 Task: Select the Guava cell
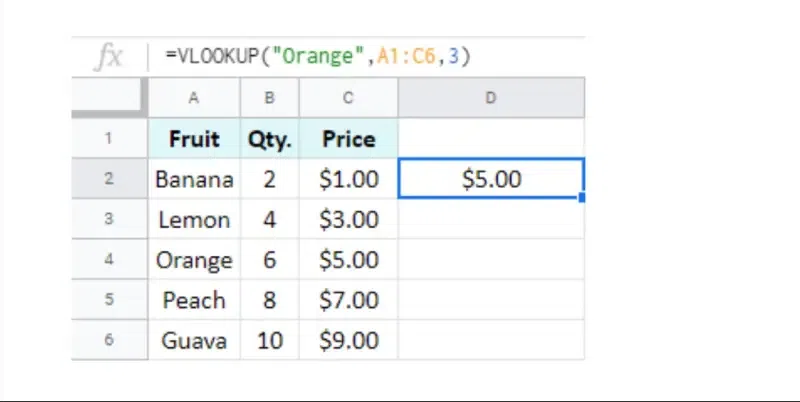click(x=194, y=341)
